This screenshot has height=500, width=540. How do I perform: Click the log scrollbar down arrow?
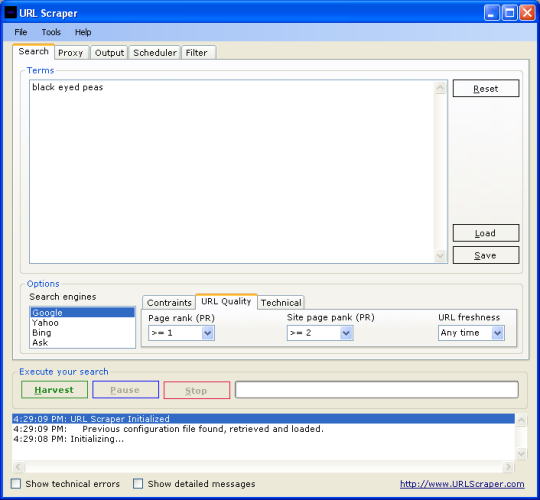tap(521, 454)
